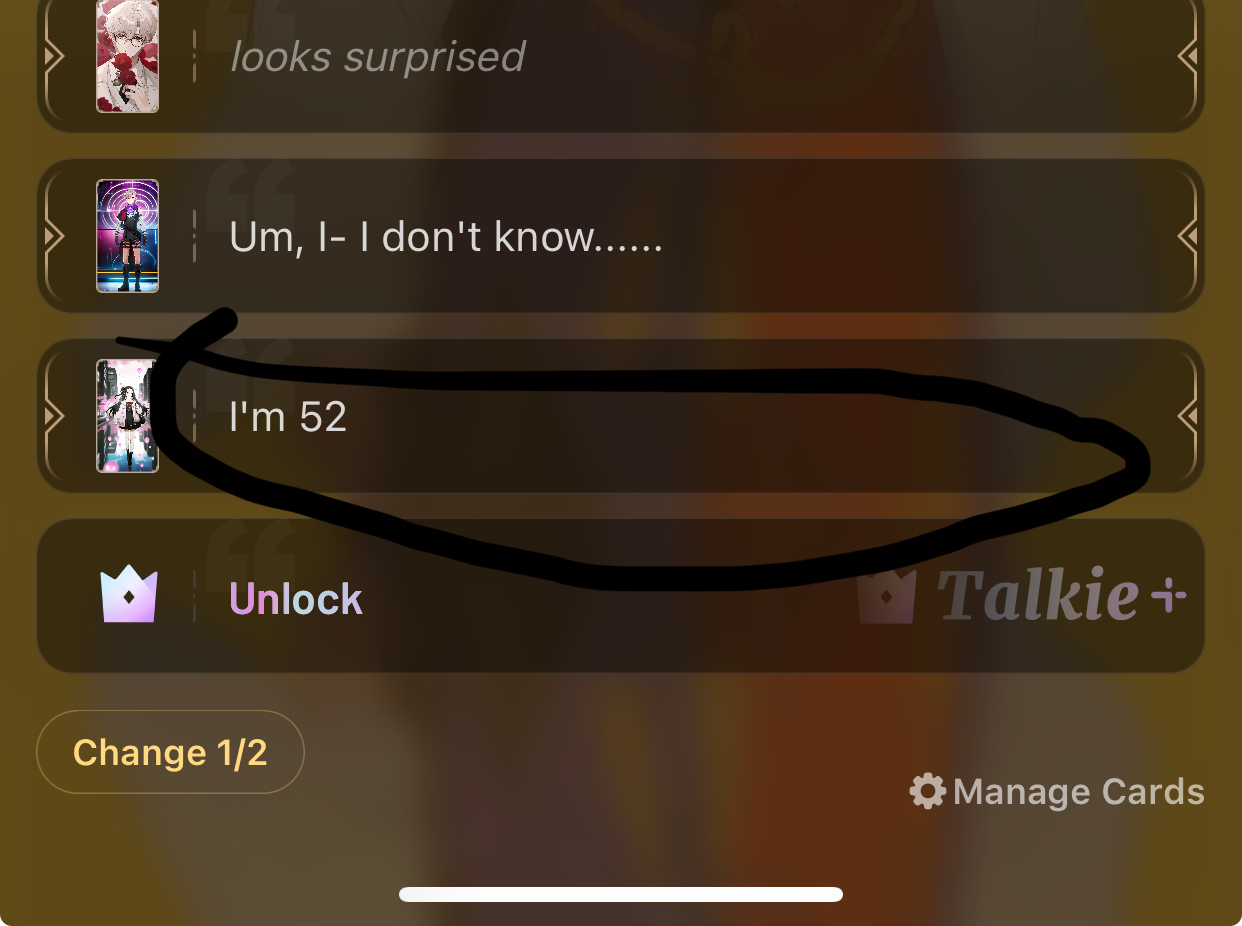
Task: Click the Change 1/2 button
Action: (170, 752)
